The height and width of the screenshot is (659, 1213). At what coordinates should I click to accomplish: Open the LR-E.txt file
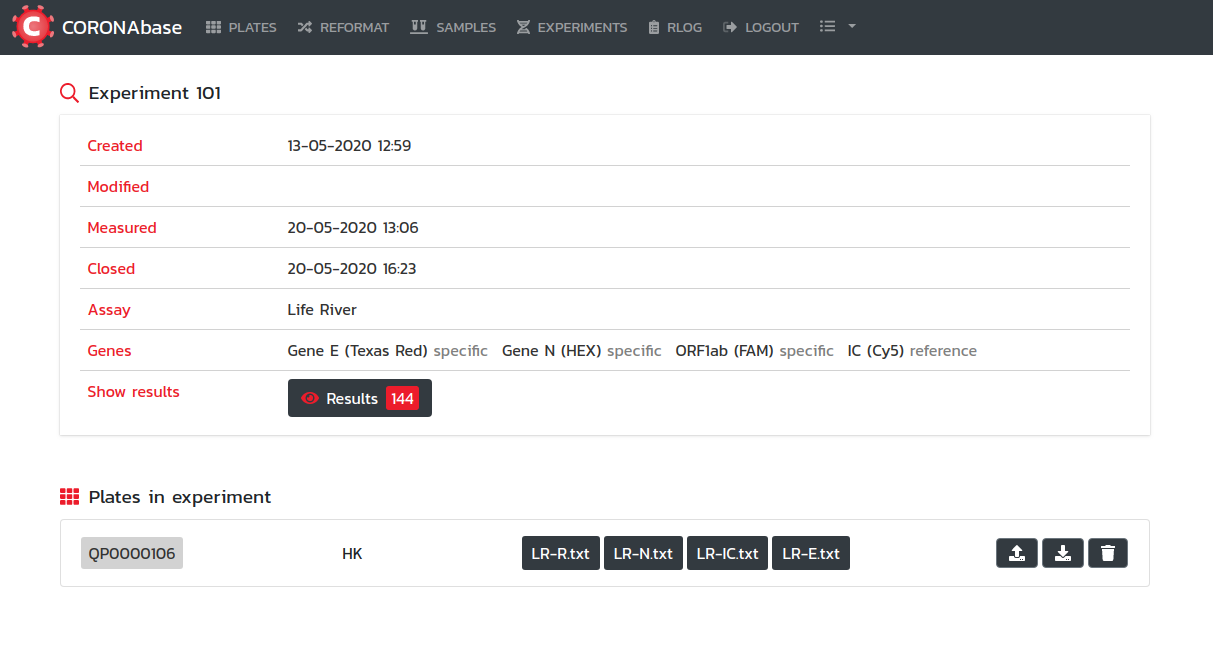(x=810, y=553)
